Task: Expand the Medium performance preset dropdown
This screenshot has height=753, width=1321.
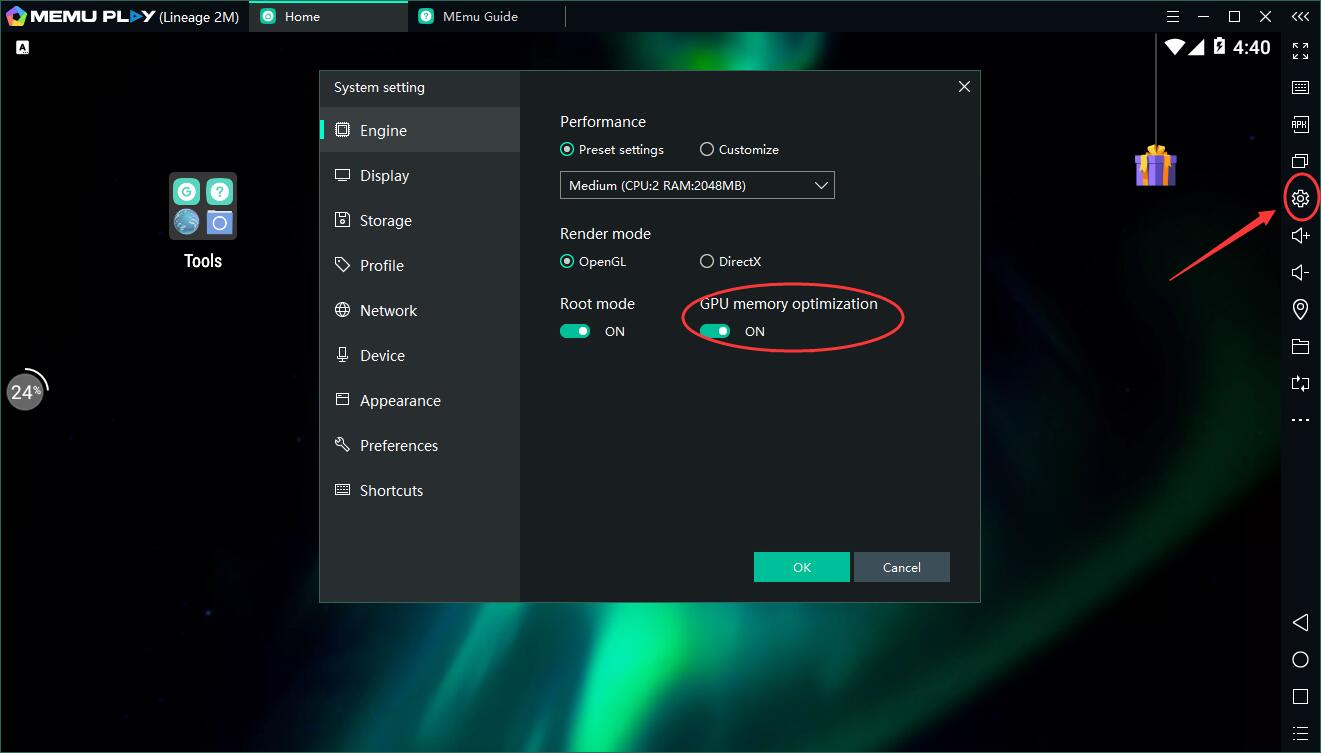Action: click(x=697, y=185)
